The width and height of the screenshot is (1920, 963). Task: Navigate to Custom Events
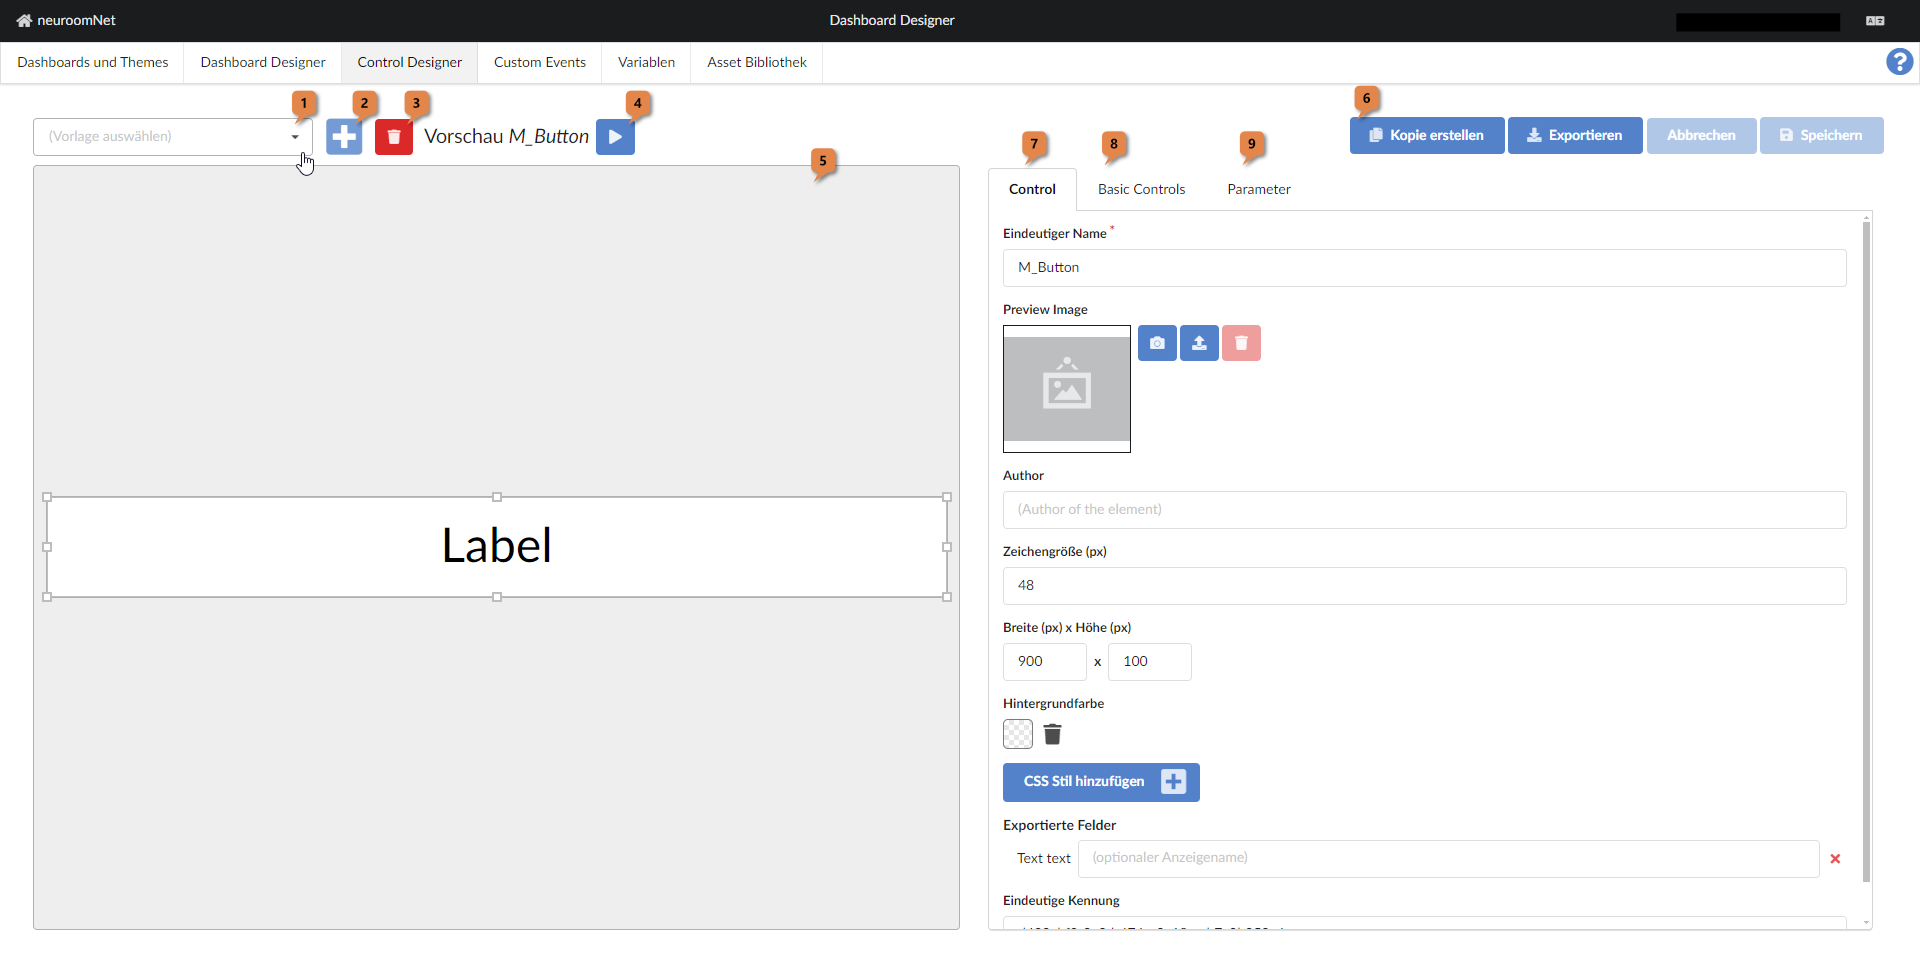(539, 62)
